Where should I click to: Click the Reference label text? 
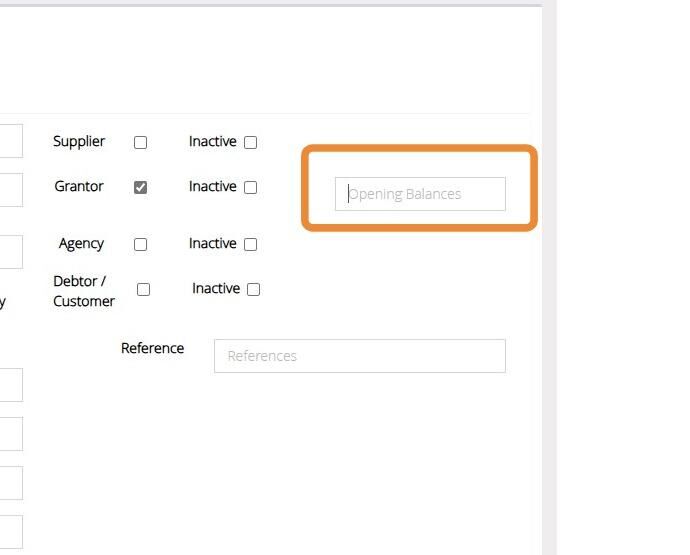click(x=152, y=348)
